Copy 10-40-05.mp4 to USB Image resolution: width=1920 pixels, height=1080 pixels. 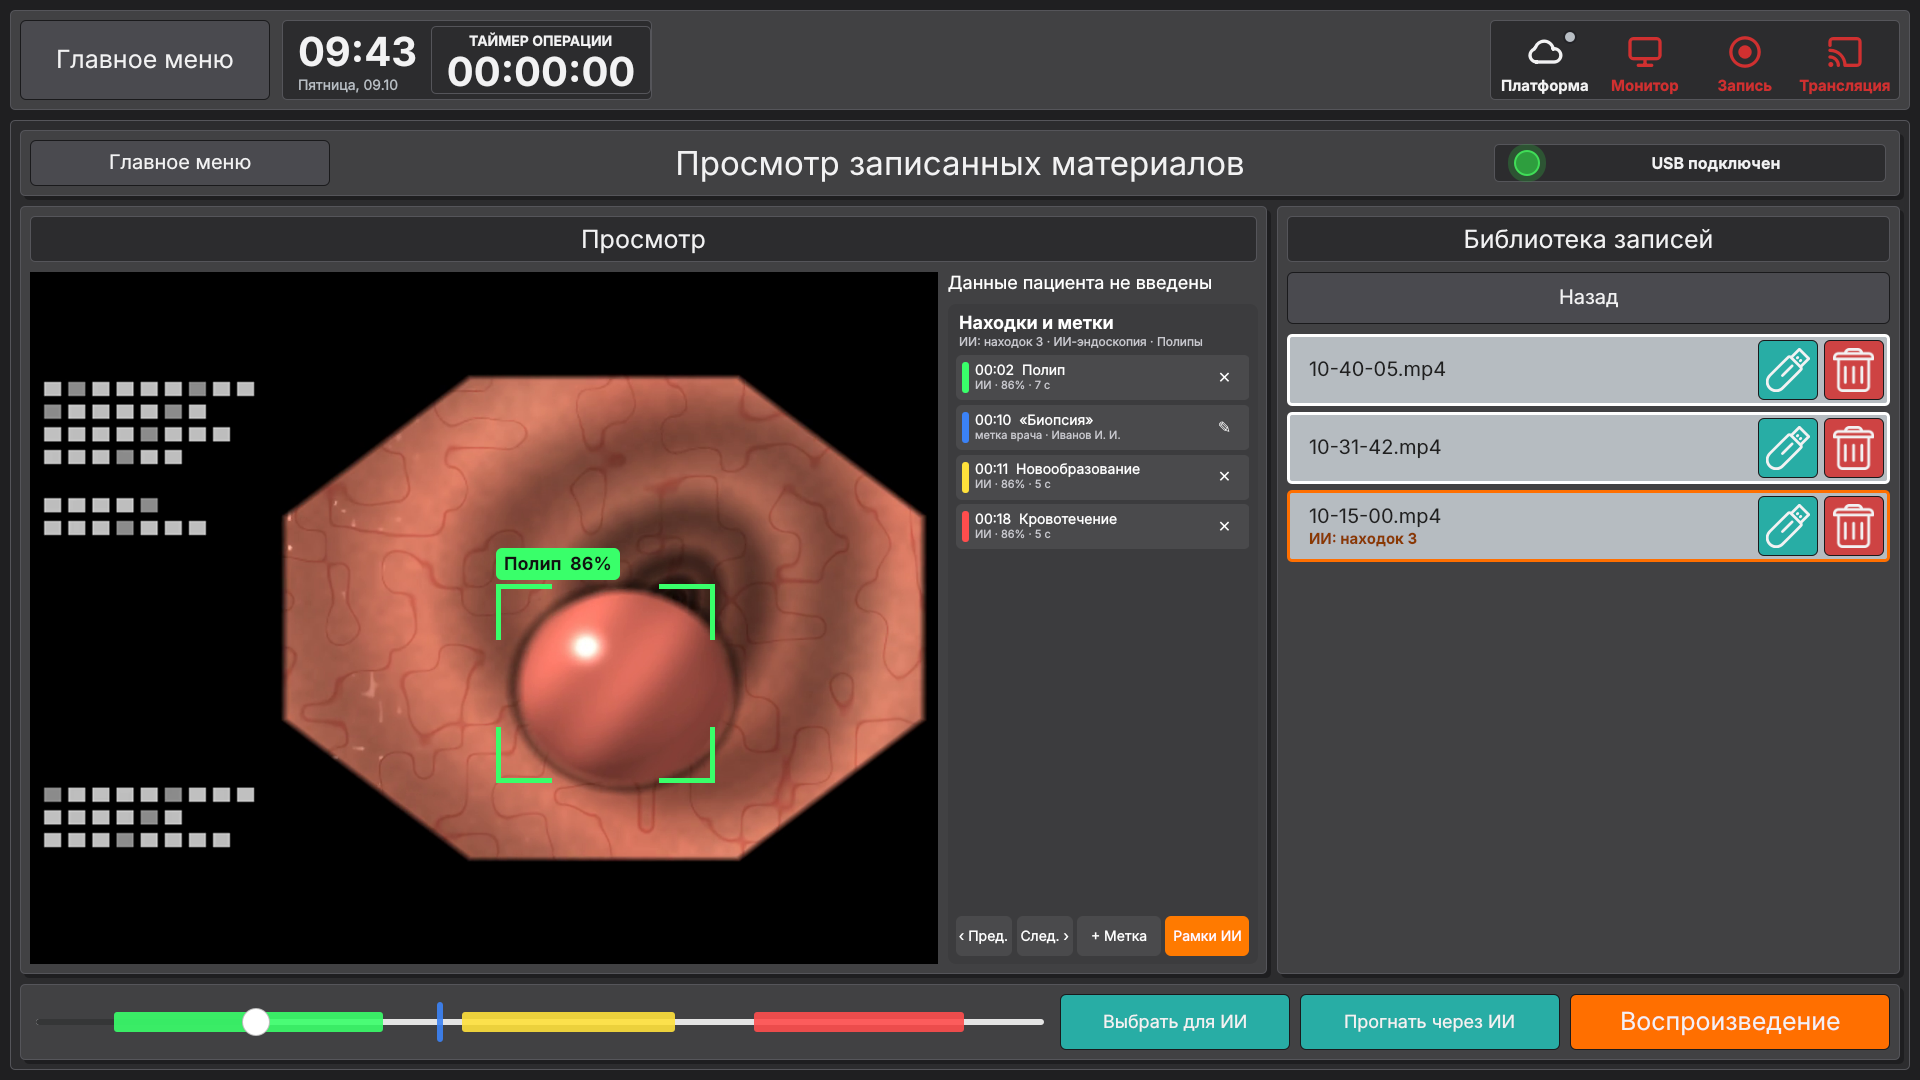[x=1788, y=370]
